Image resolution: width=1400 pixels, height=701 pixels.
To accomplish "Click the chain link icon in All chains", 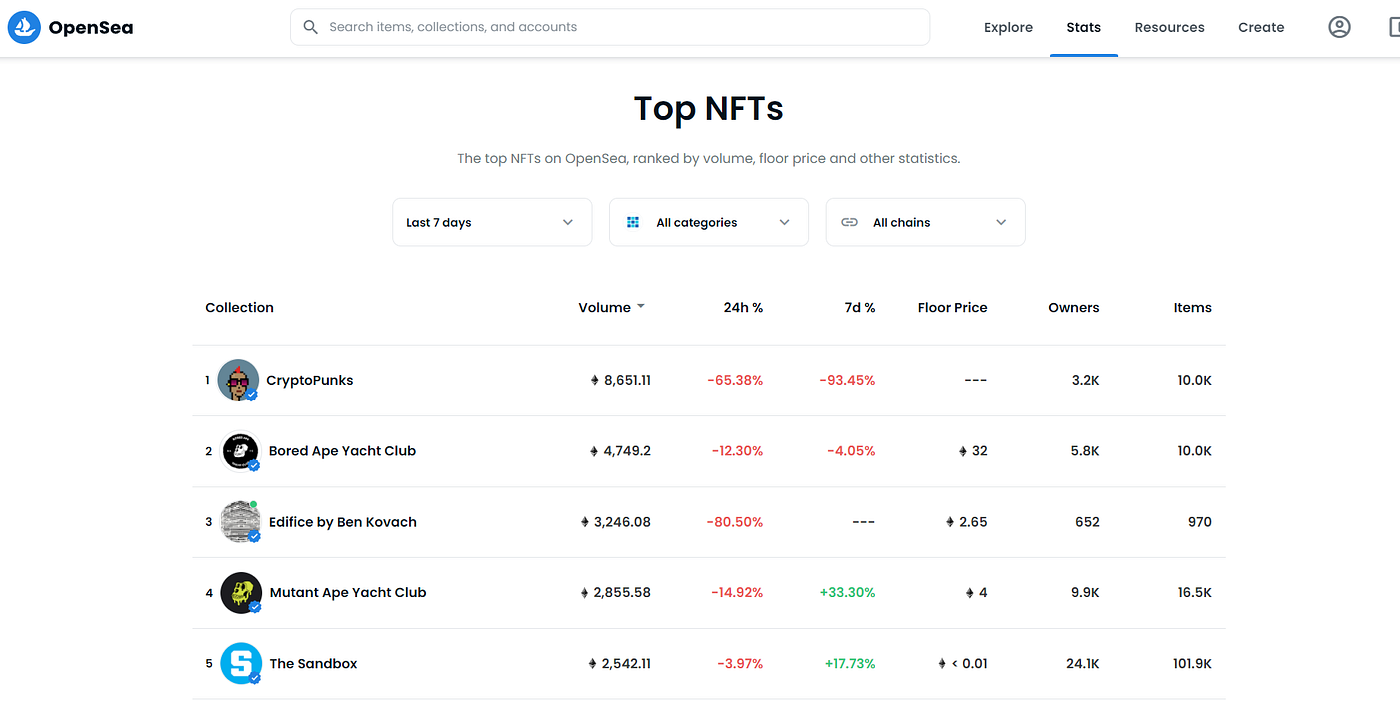I will point(849,222).
